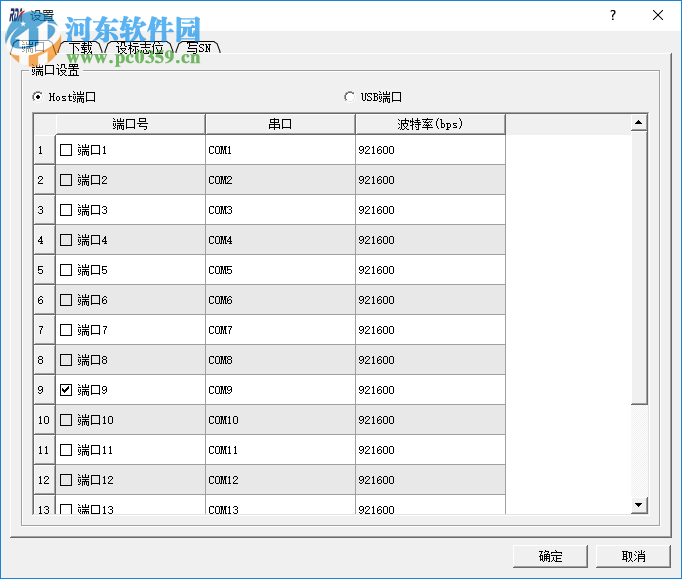Image resolution: width=682 pixels, height=579 pixels.
Task: Click the scrollbar up arrow
Action: pyautogui.click(x=639, y=123)
